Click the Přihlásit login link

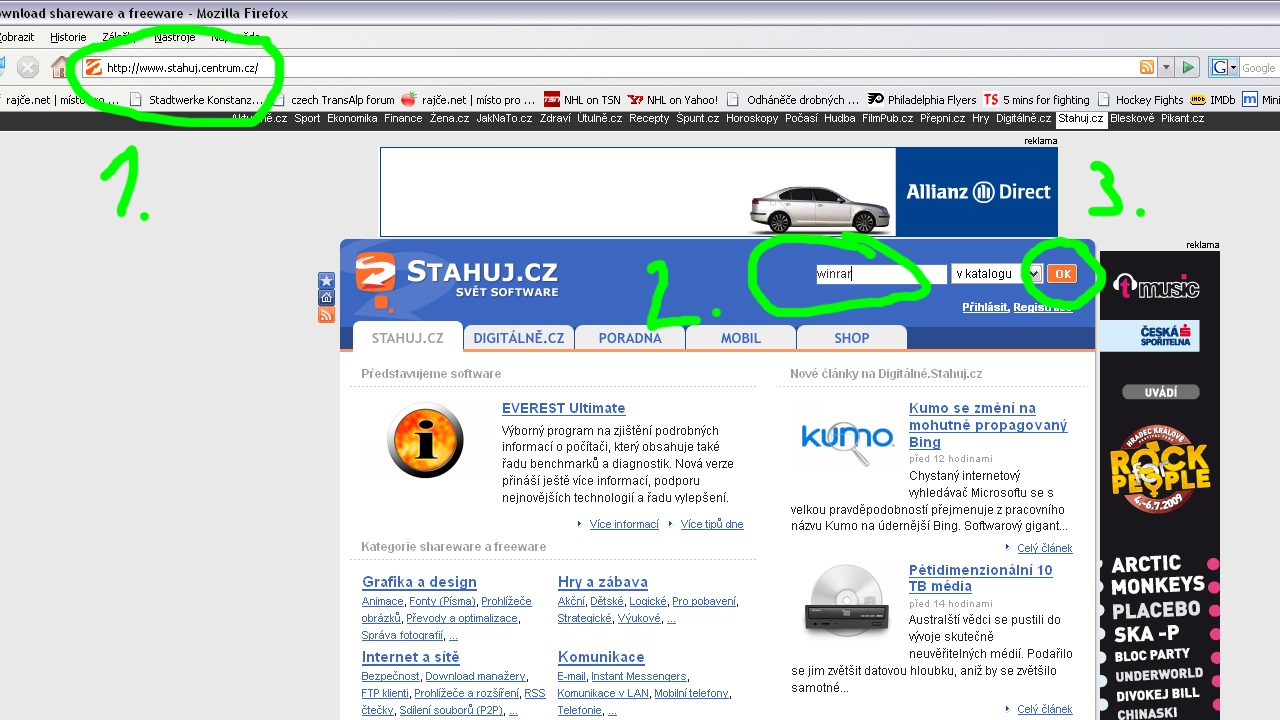[x=984, y=307]
